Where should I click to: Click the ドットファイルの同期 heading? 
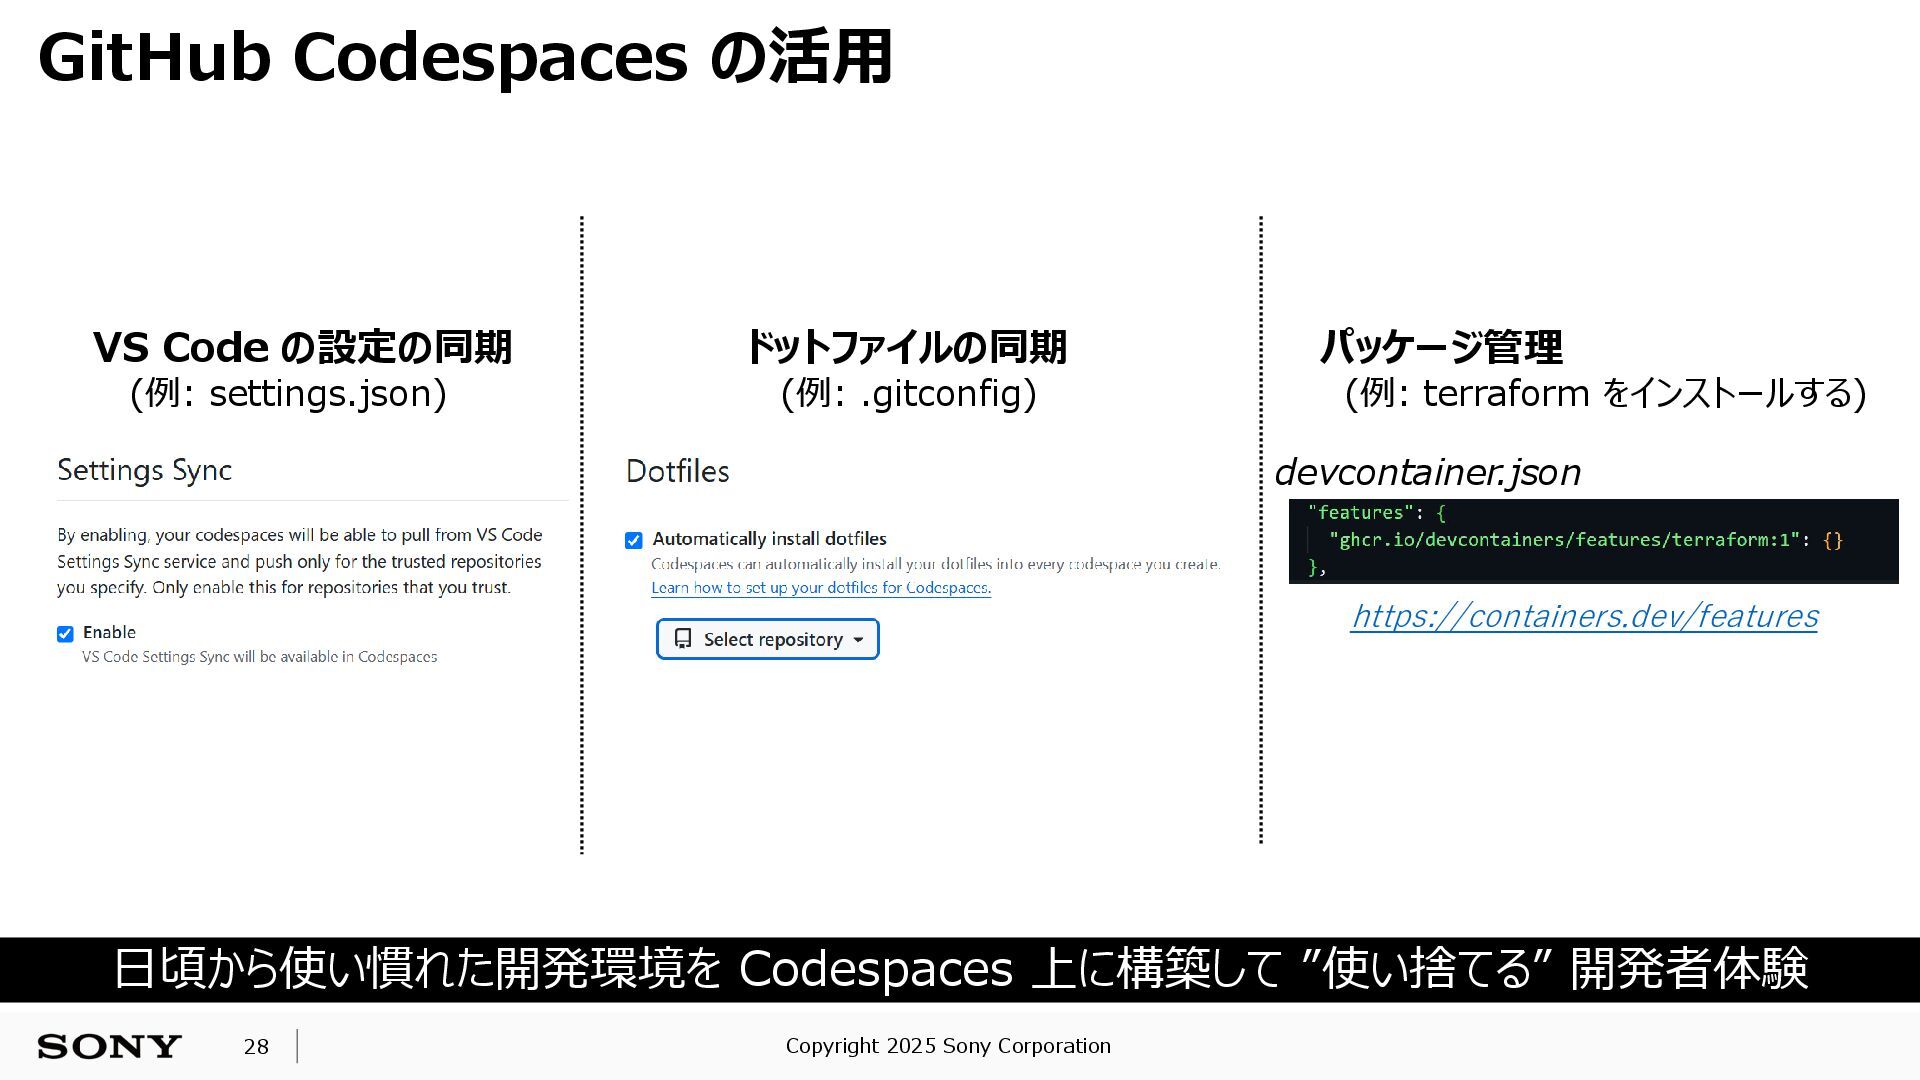[906, 347]
